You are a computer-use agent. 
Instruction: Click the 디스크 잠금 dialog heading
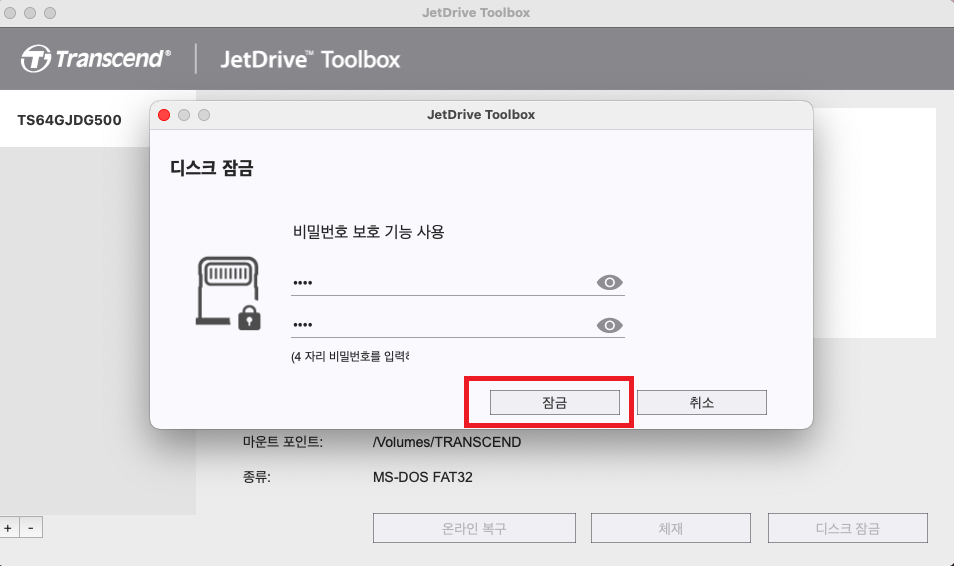pyautogui.click(x=212, y=168)
